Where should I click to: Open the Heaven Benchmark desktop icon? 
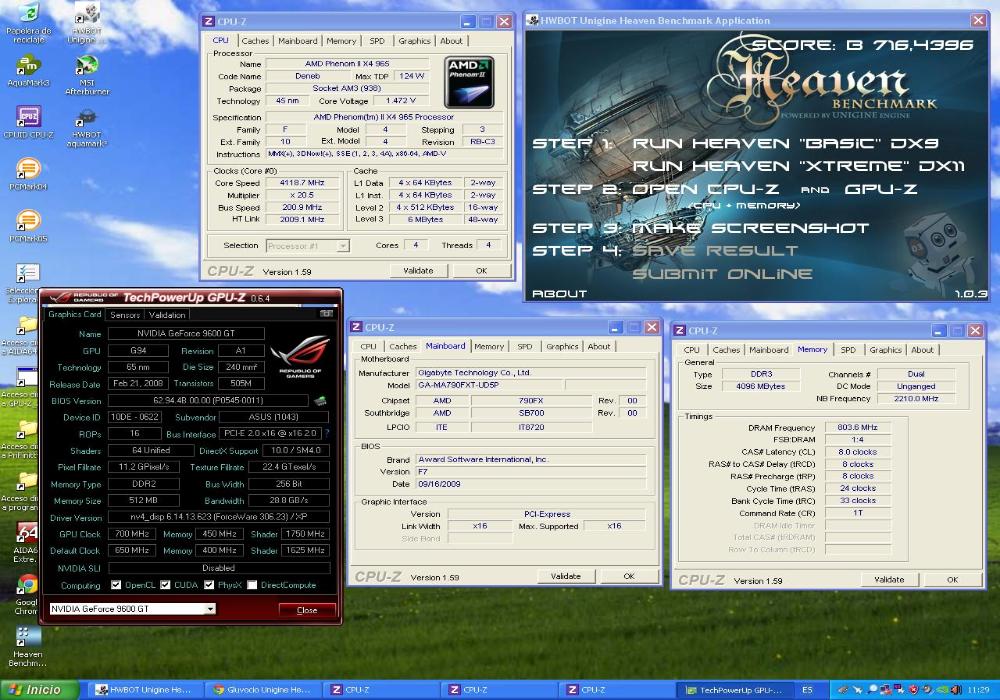click(27, 646)
